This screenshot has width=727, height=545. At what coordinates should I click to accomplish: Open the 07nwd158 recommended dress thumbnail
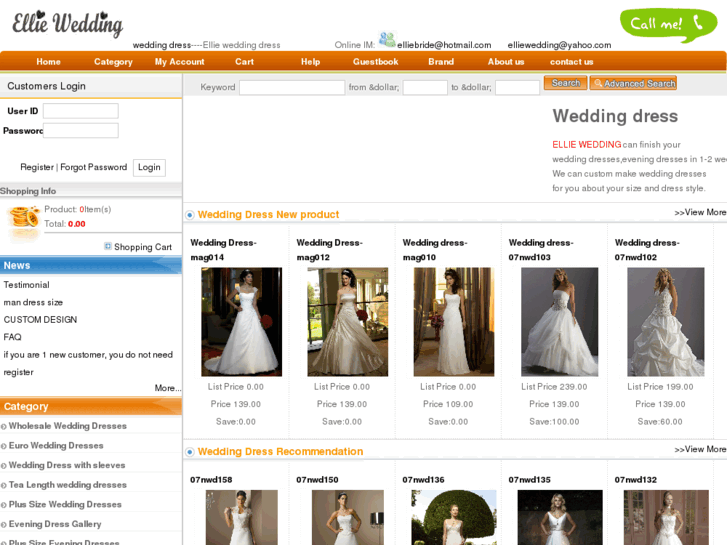242,517
